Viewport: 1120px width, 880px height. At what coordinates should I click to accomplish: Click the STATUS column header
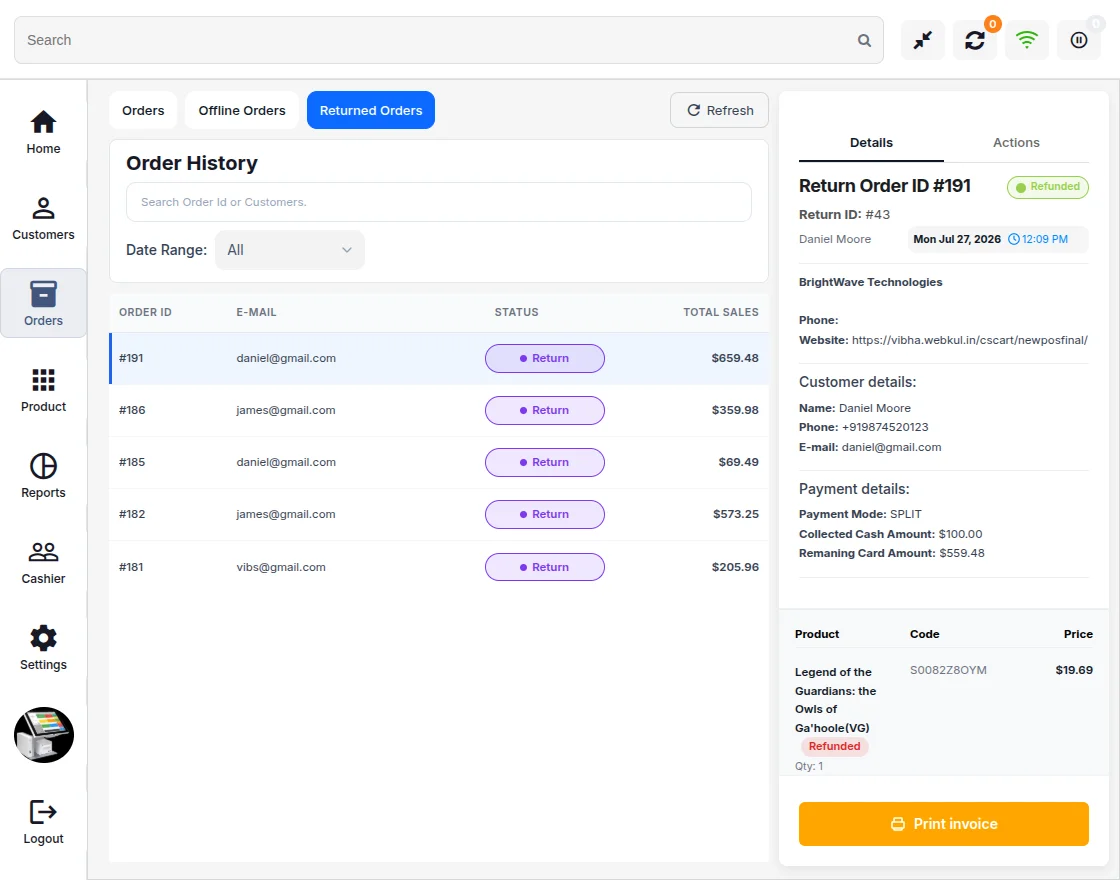coord(516,312)
